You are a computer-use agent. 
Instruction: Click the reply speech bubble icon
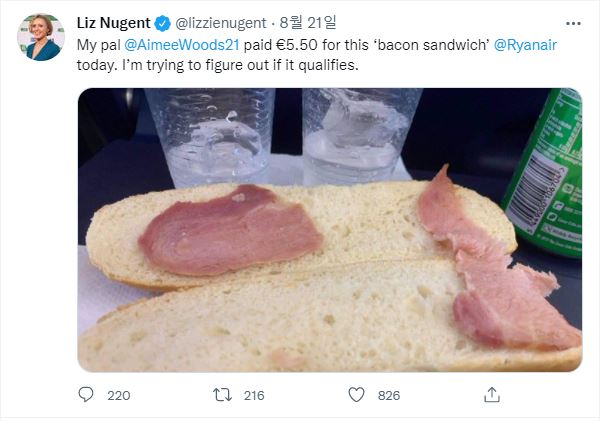coord(86,395)
